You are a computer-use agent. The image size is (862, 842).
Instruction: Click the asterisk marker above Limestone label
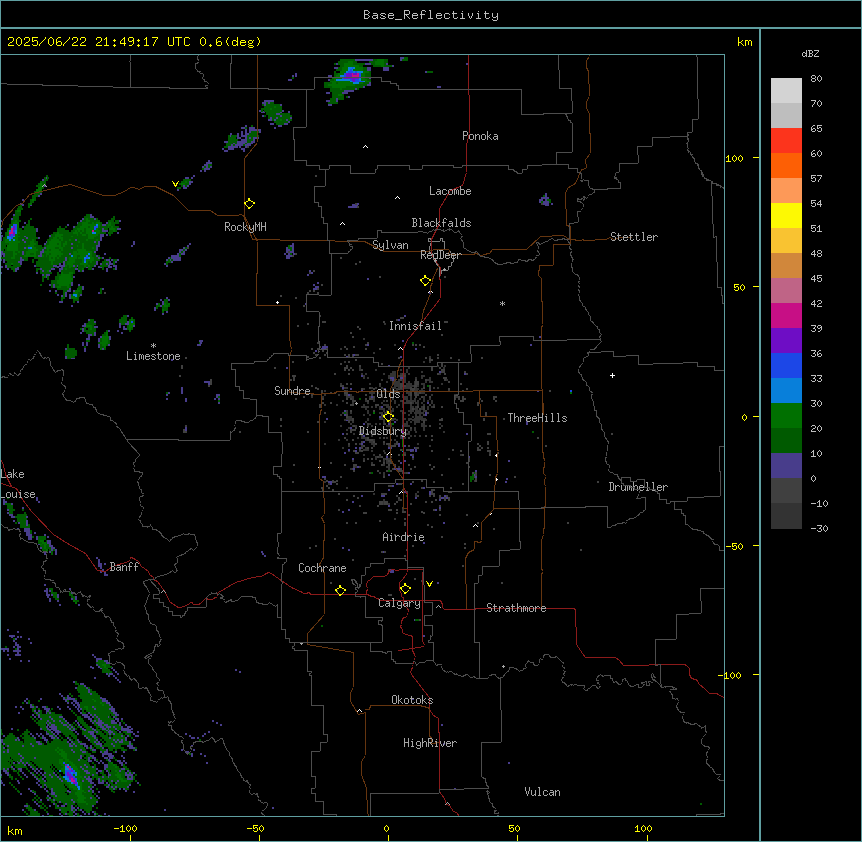point(153,346)
